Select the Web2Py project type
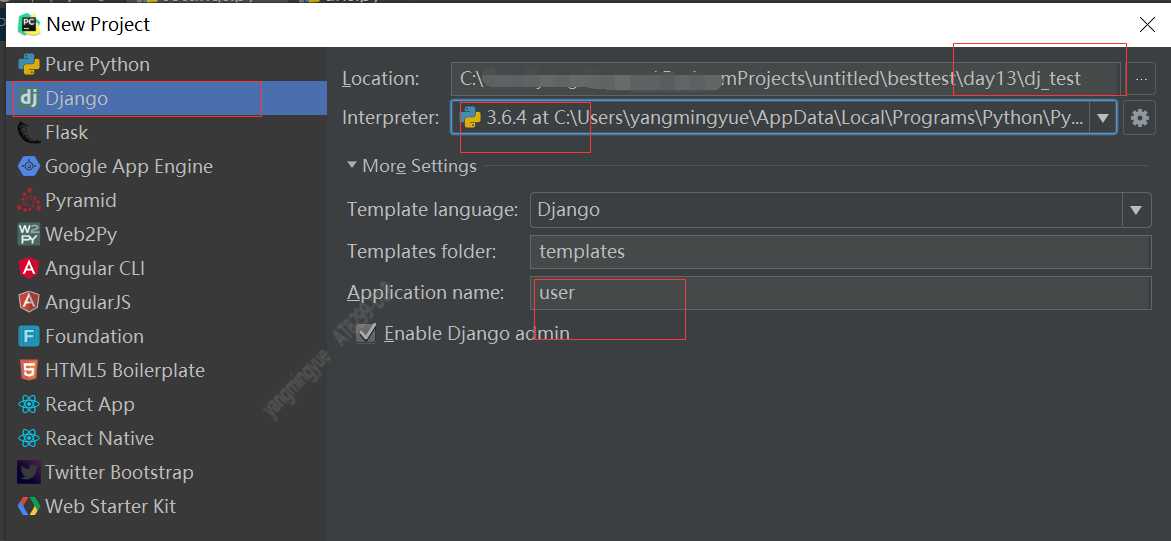Screen dimensions: 1171x541 pos(166,235)
